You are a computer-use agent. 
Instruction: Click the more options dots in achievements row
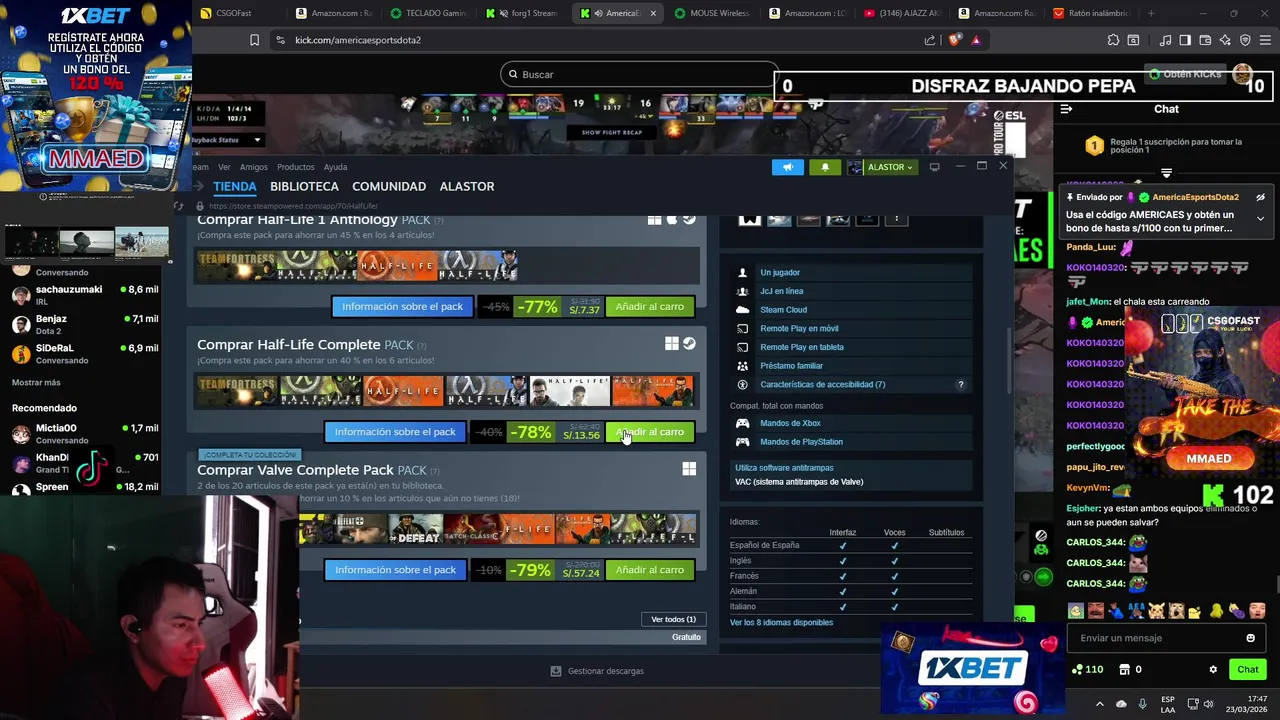tap(896, 218)
